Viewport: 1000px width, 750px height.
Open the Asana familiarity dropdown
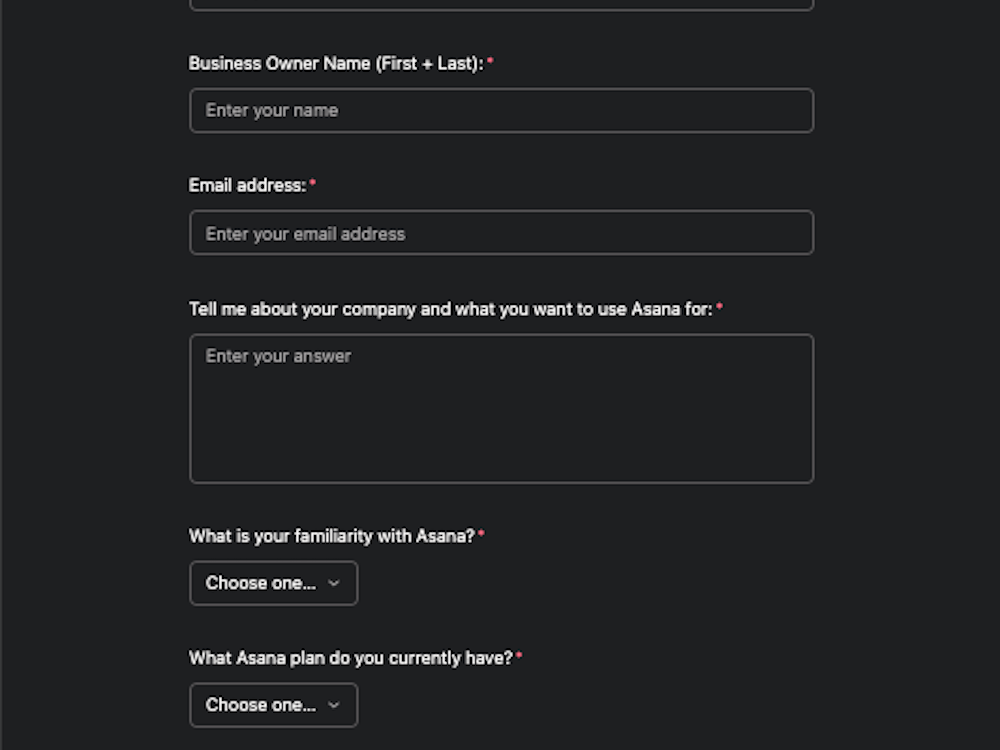[272, 583]
